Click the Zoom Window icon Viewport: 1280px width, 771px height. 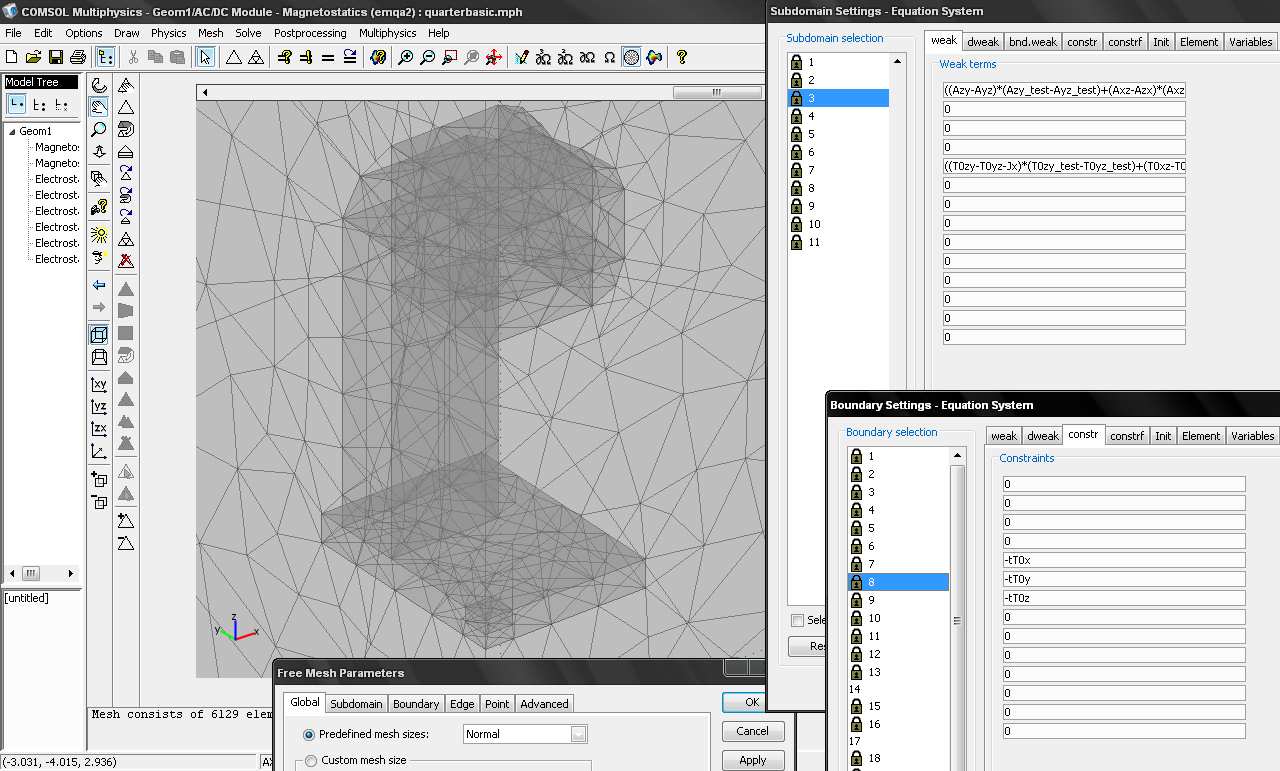click(450, 58)
